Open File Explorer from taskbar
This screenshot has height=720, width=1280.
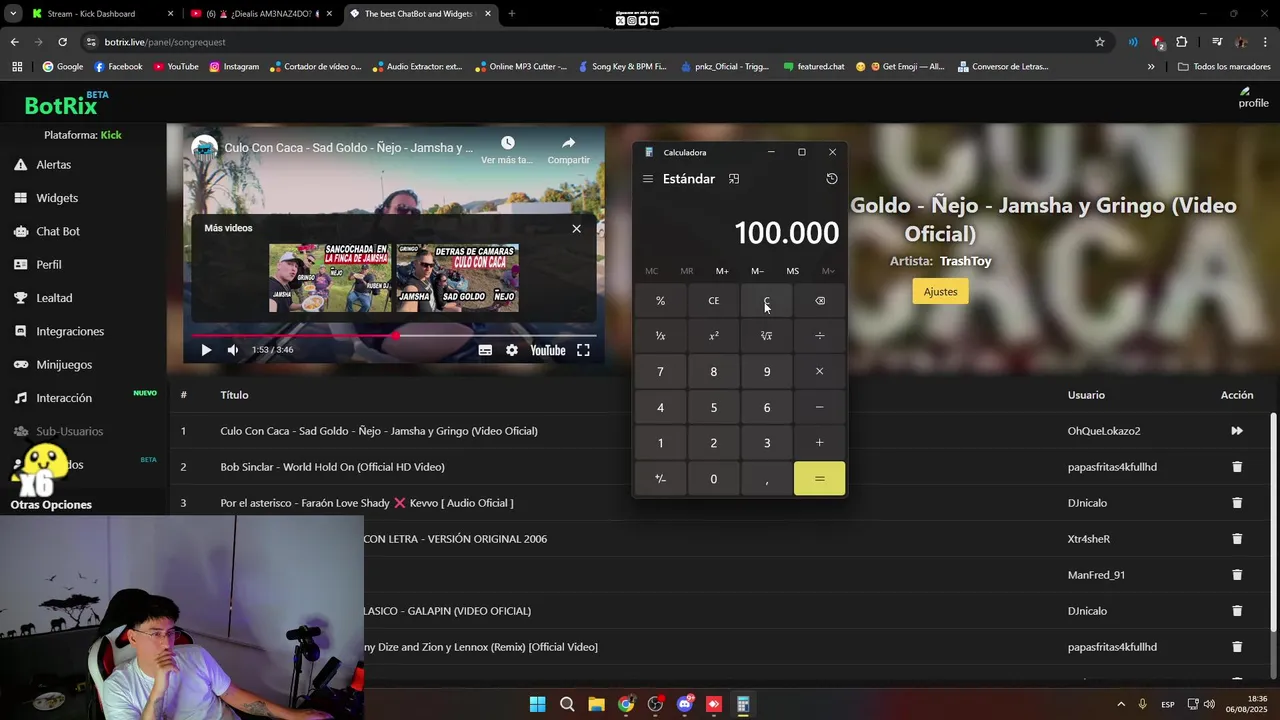coord(596,704)
